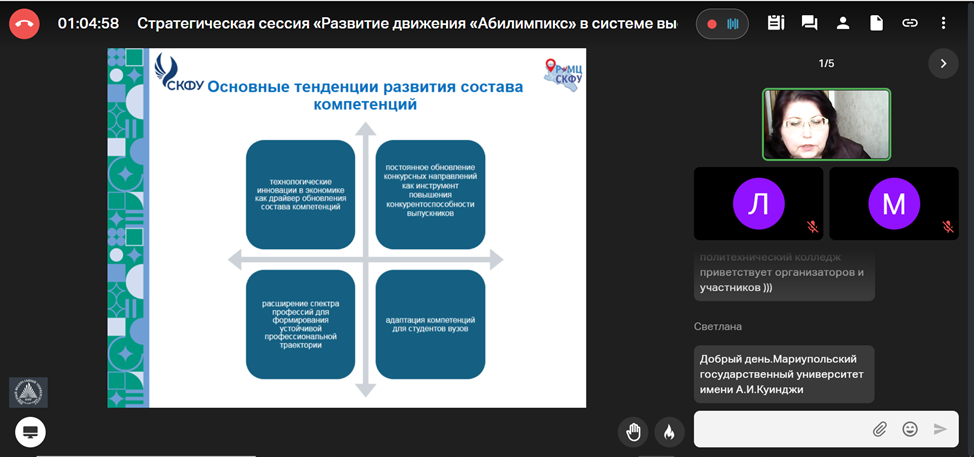Click the chat message input field
Viewport: 974px width, 457px height.
(780, 429)
